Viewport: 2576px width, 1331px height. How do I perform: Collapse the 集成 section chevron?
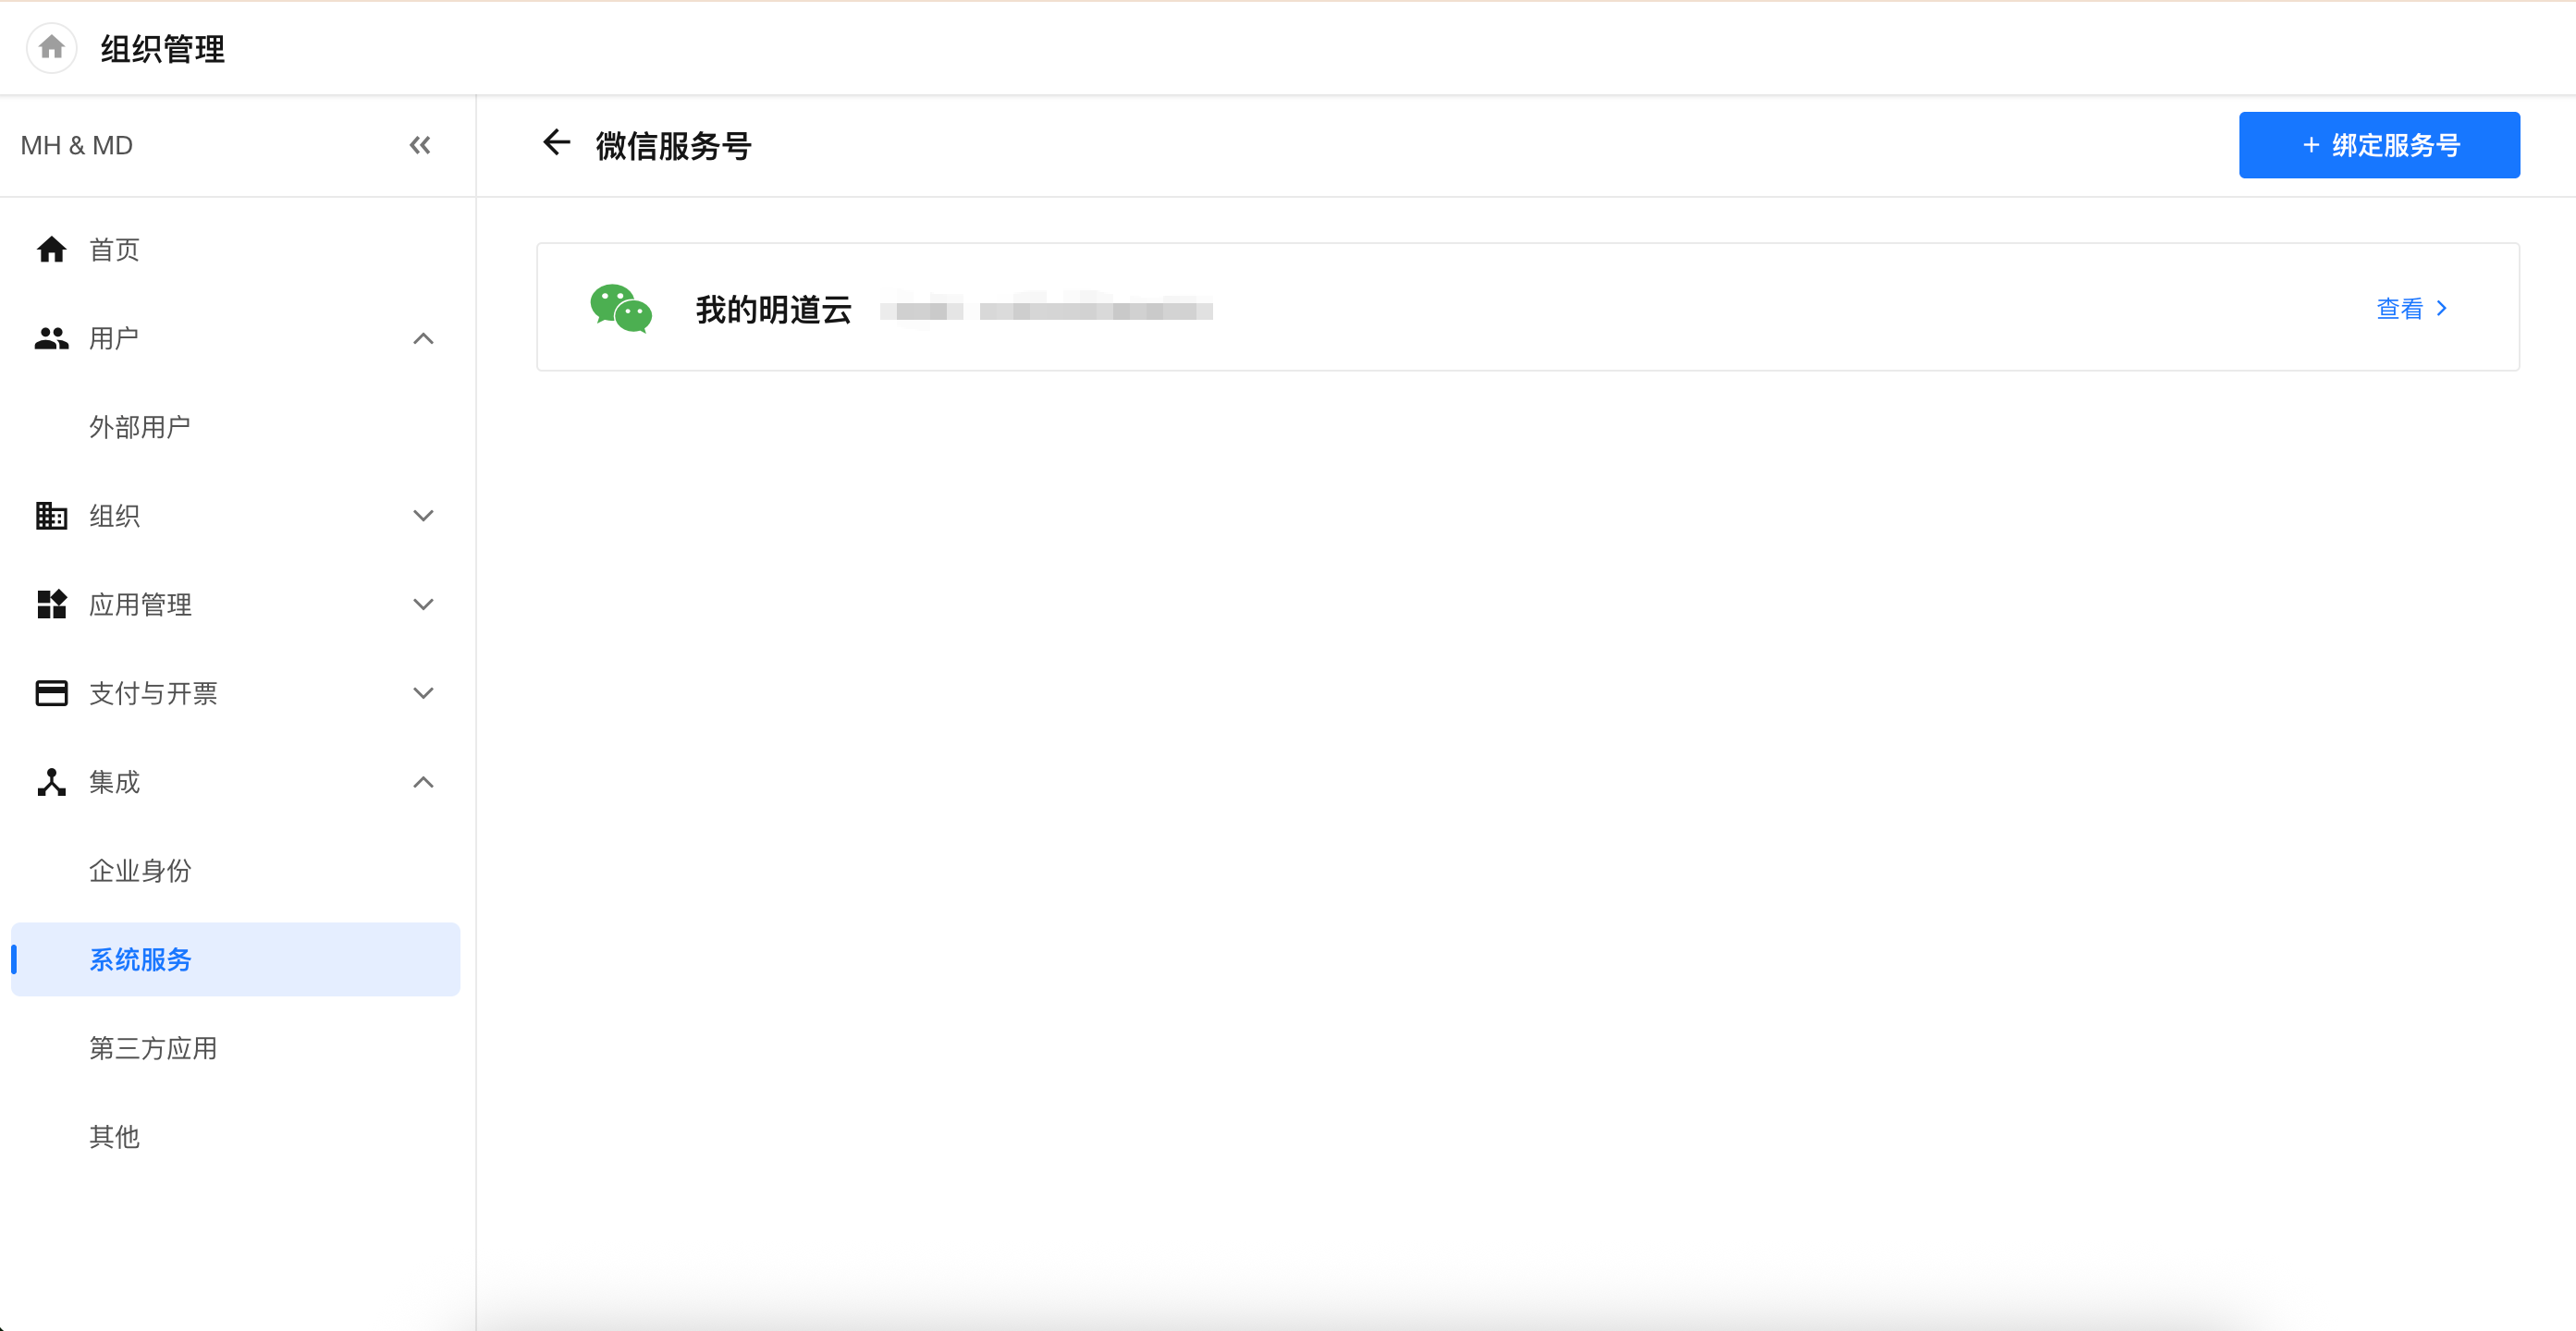[x=423, y=782]
